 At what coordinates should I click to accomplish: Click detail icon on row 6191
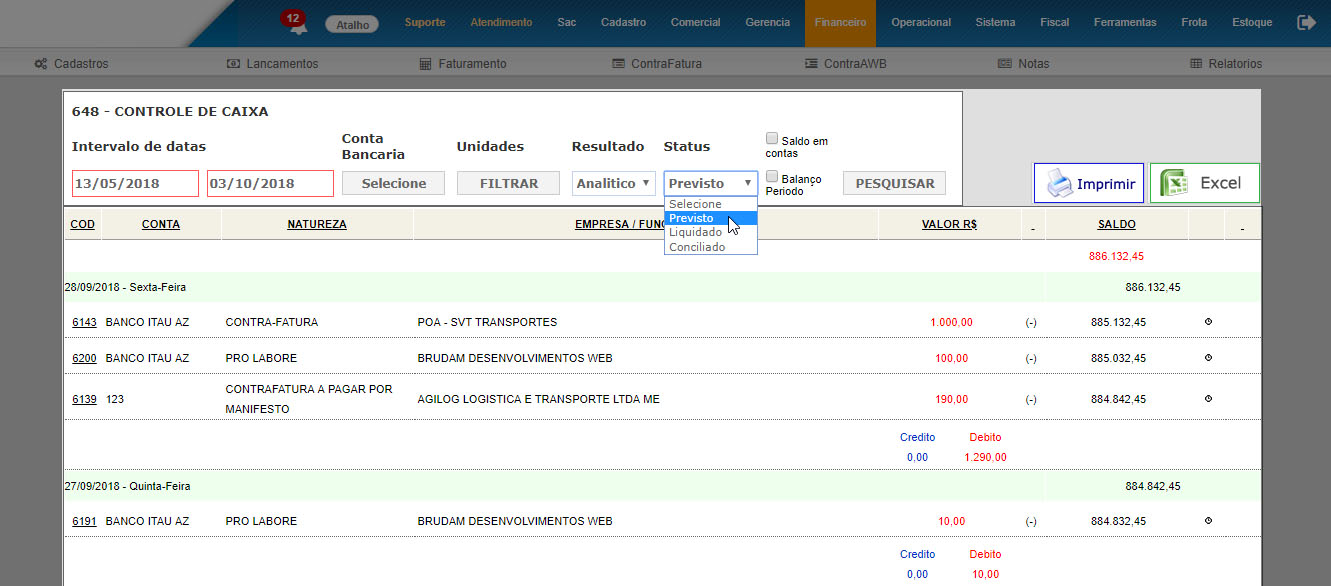(x=1208, y=521)
